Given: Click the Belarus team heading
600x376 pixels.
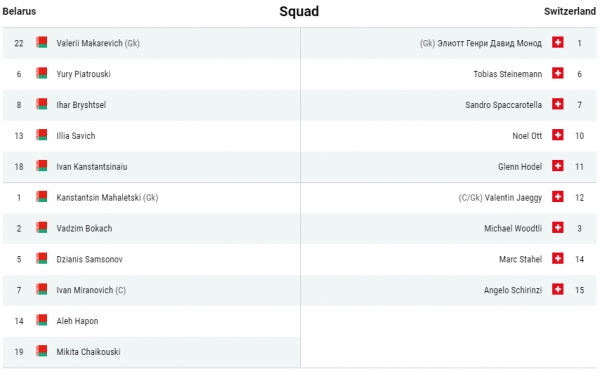Looking at the screenshot, I should [19, 11].
